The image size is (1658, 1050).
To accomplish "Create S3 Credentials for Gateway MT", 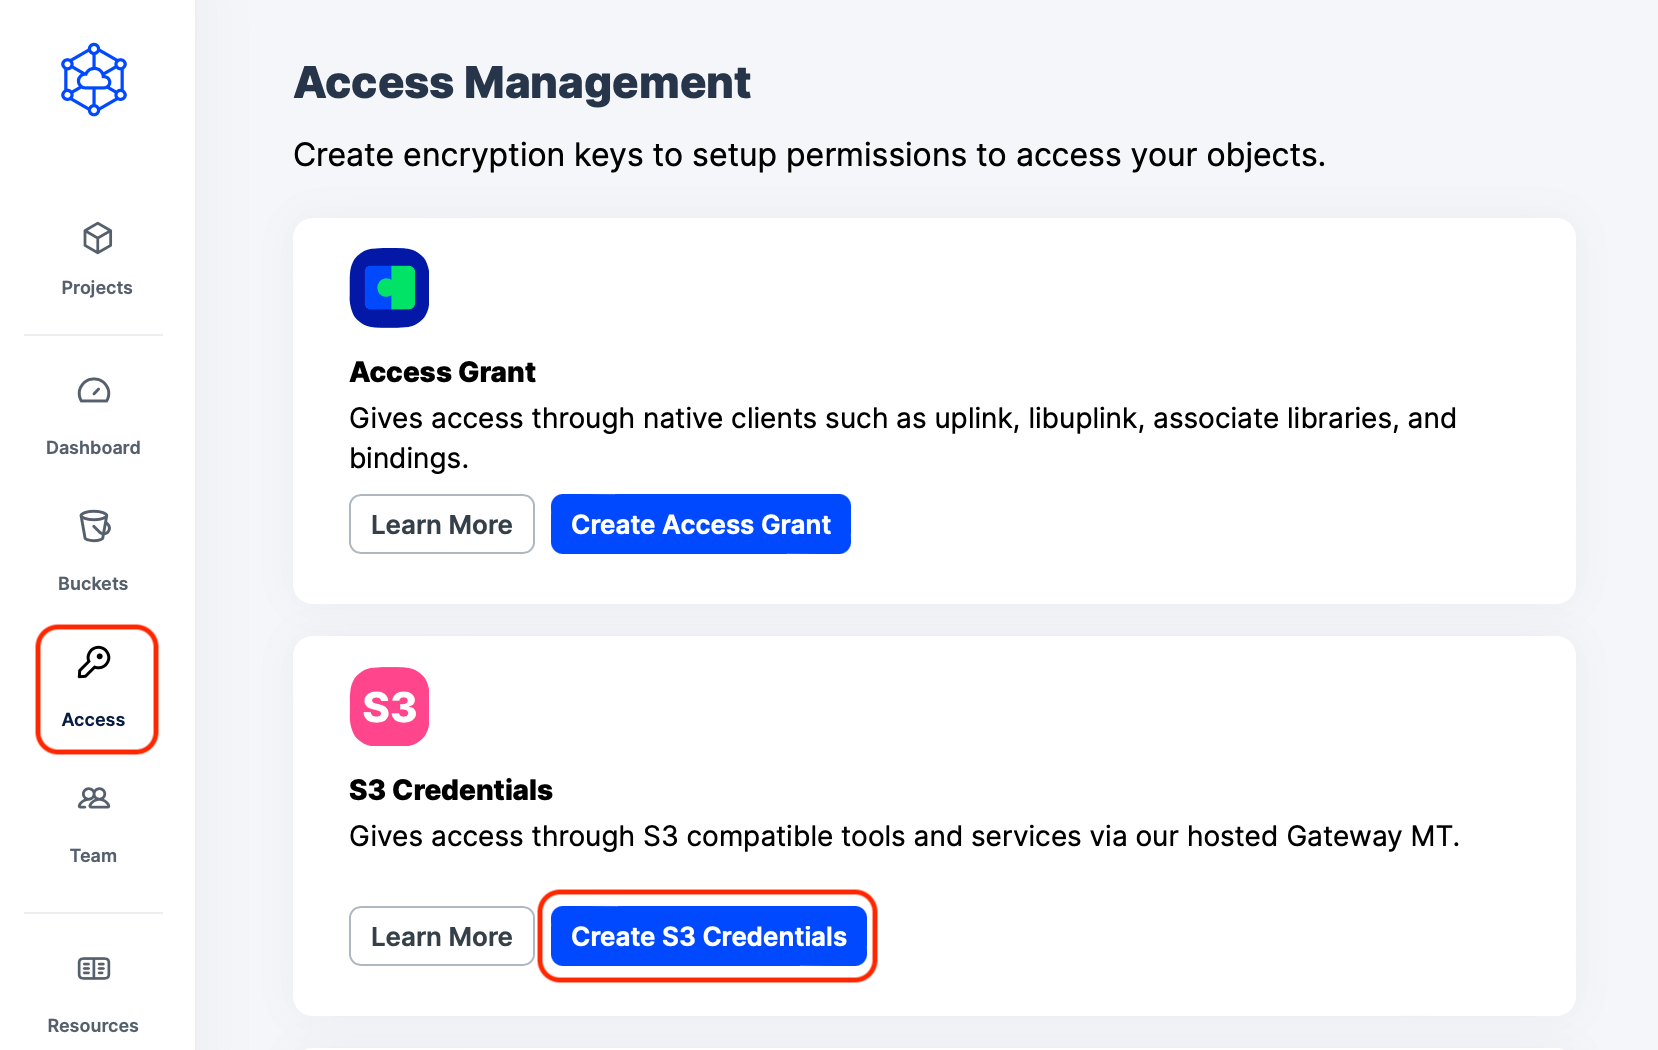I will [x=708, y=936].
